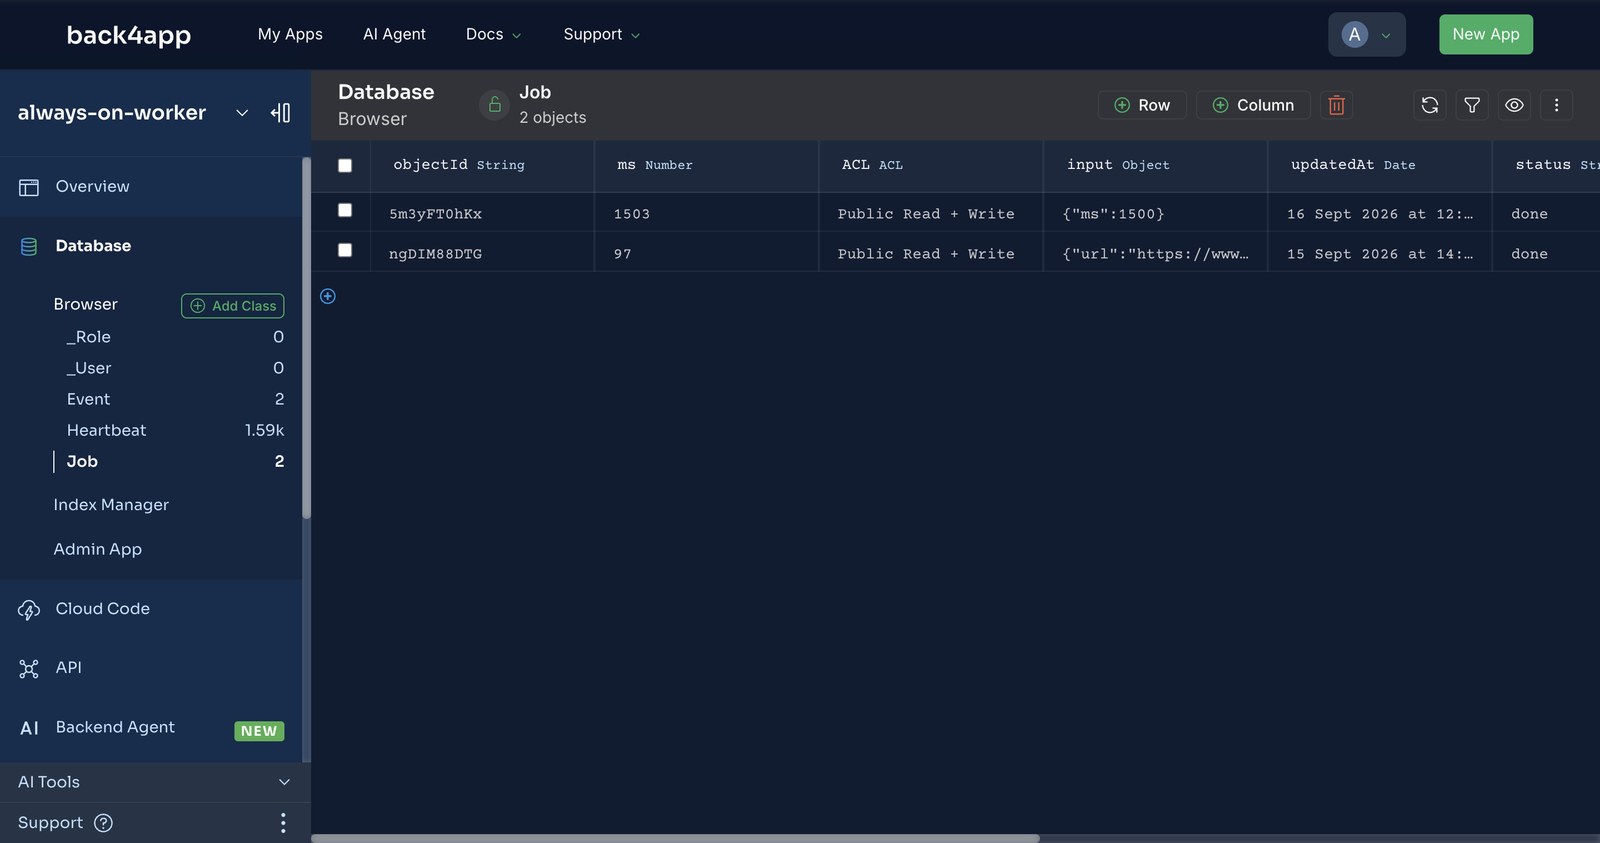Select the _User class
This screenshot has width=1600, height=843.
coord(89,368)
